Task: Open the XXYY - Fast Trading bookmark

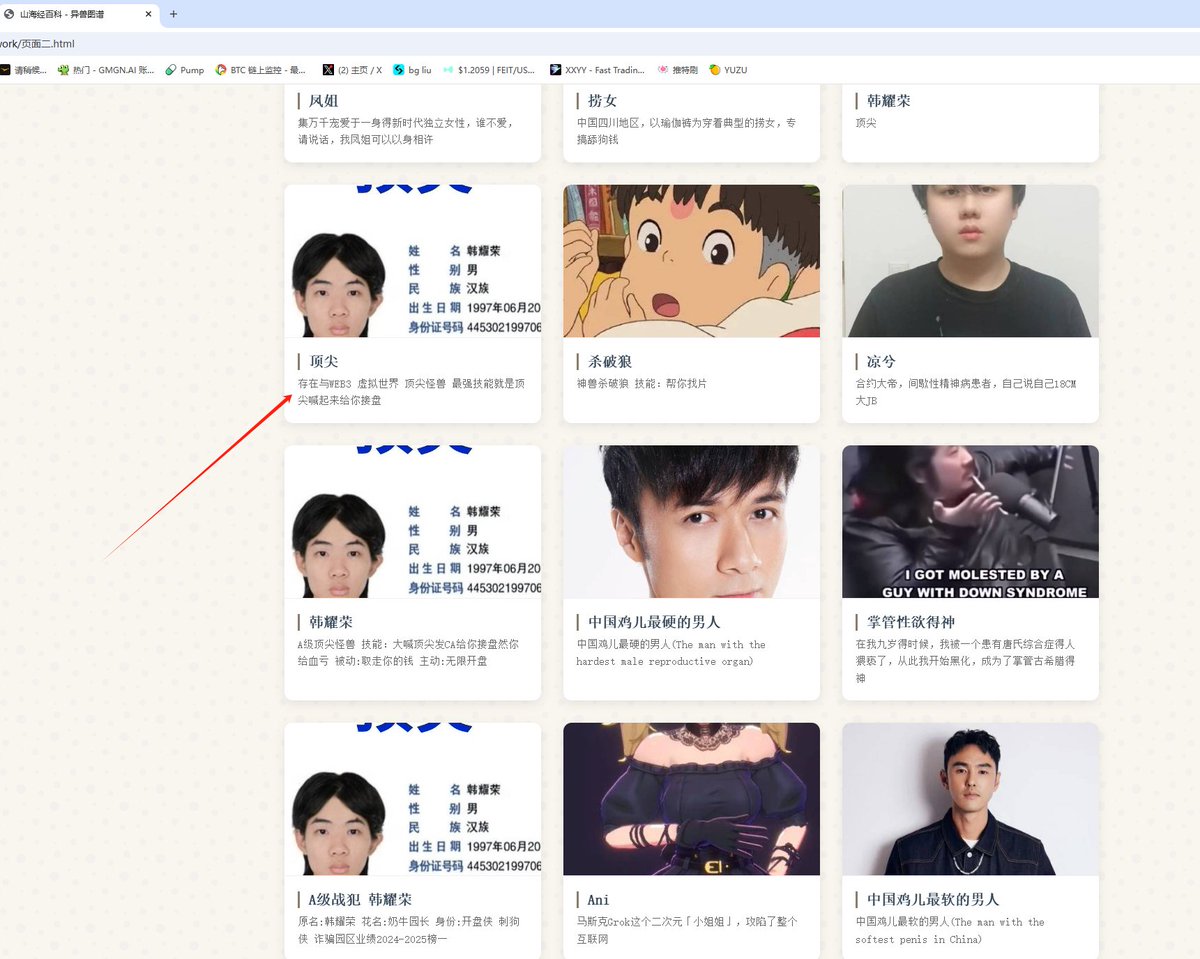Action: (598, 70)
